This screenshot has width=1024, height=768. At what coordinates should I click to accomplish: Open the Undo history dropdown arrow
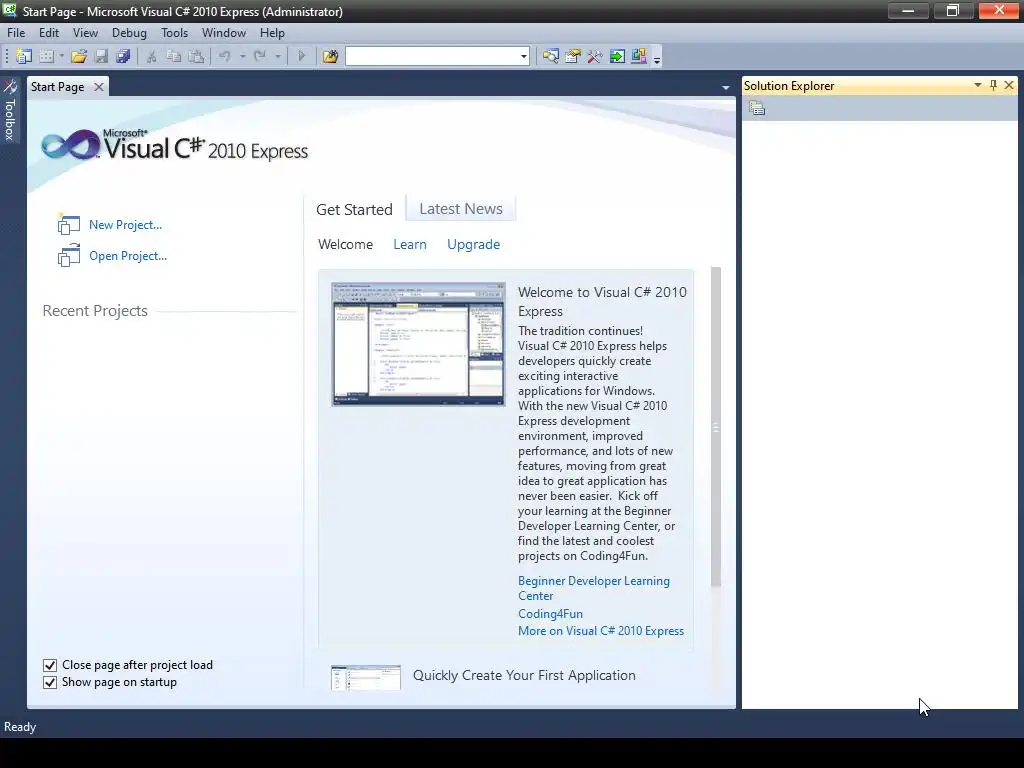pos(242,57)
